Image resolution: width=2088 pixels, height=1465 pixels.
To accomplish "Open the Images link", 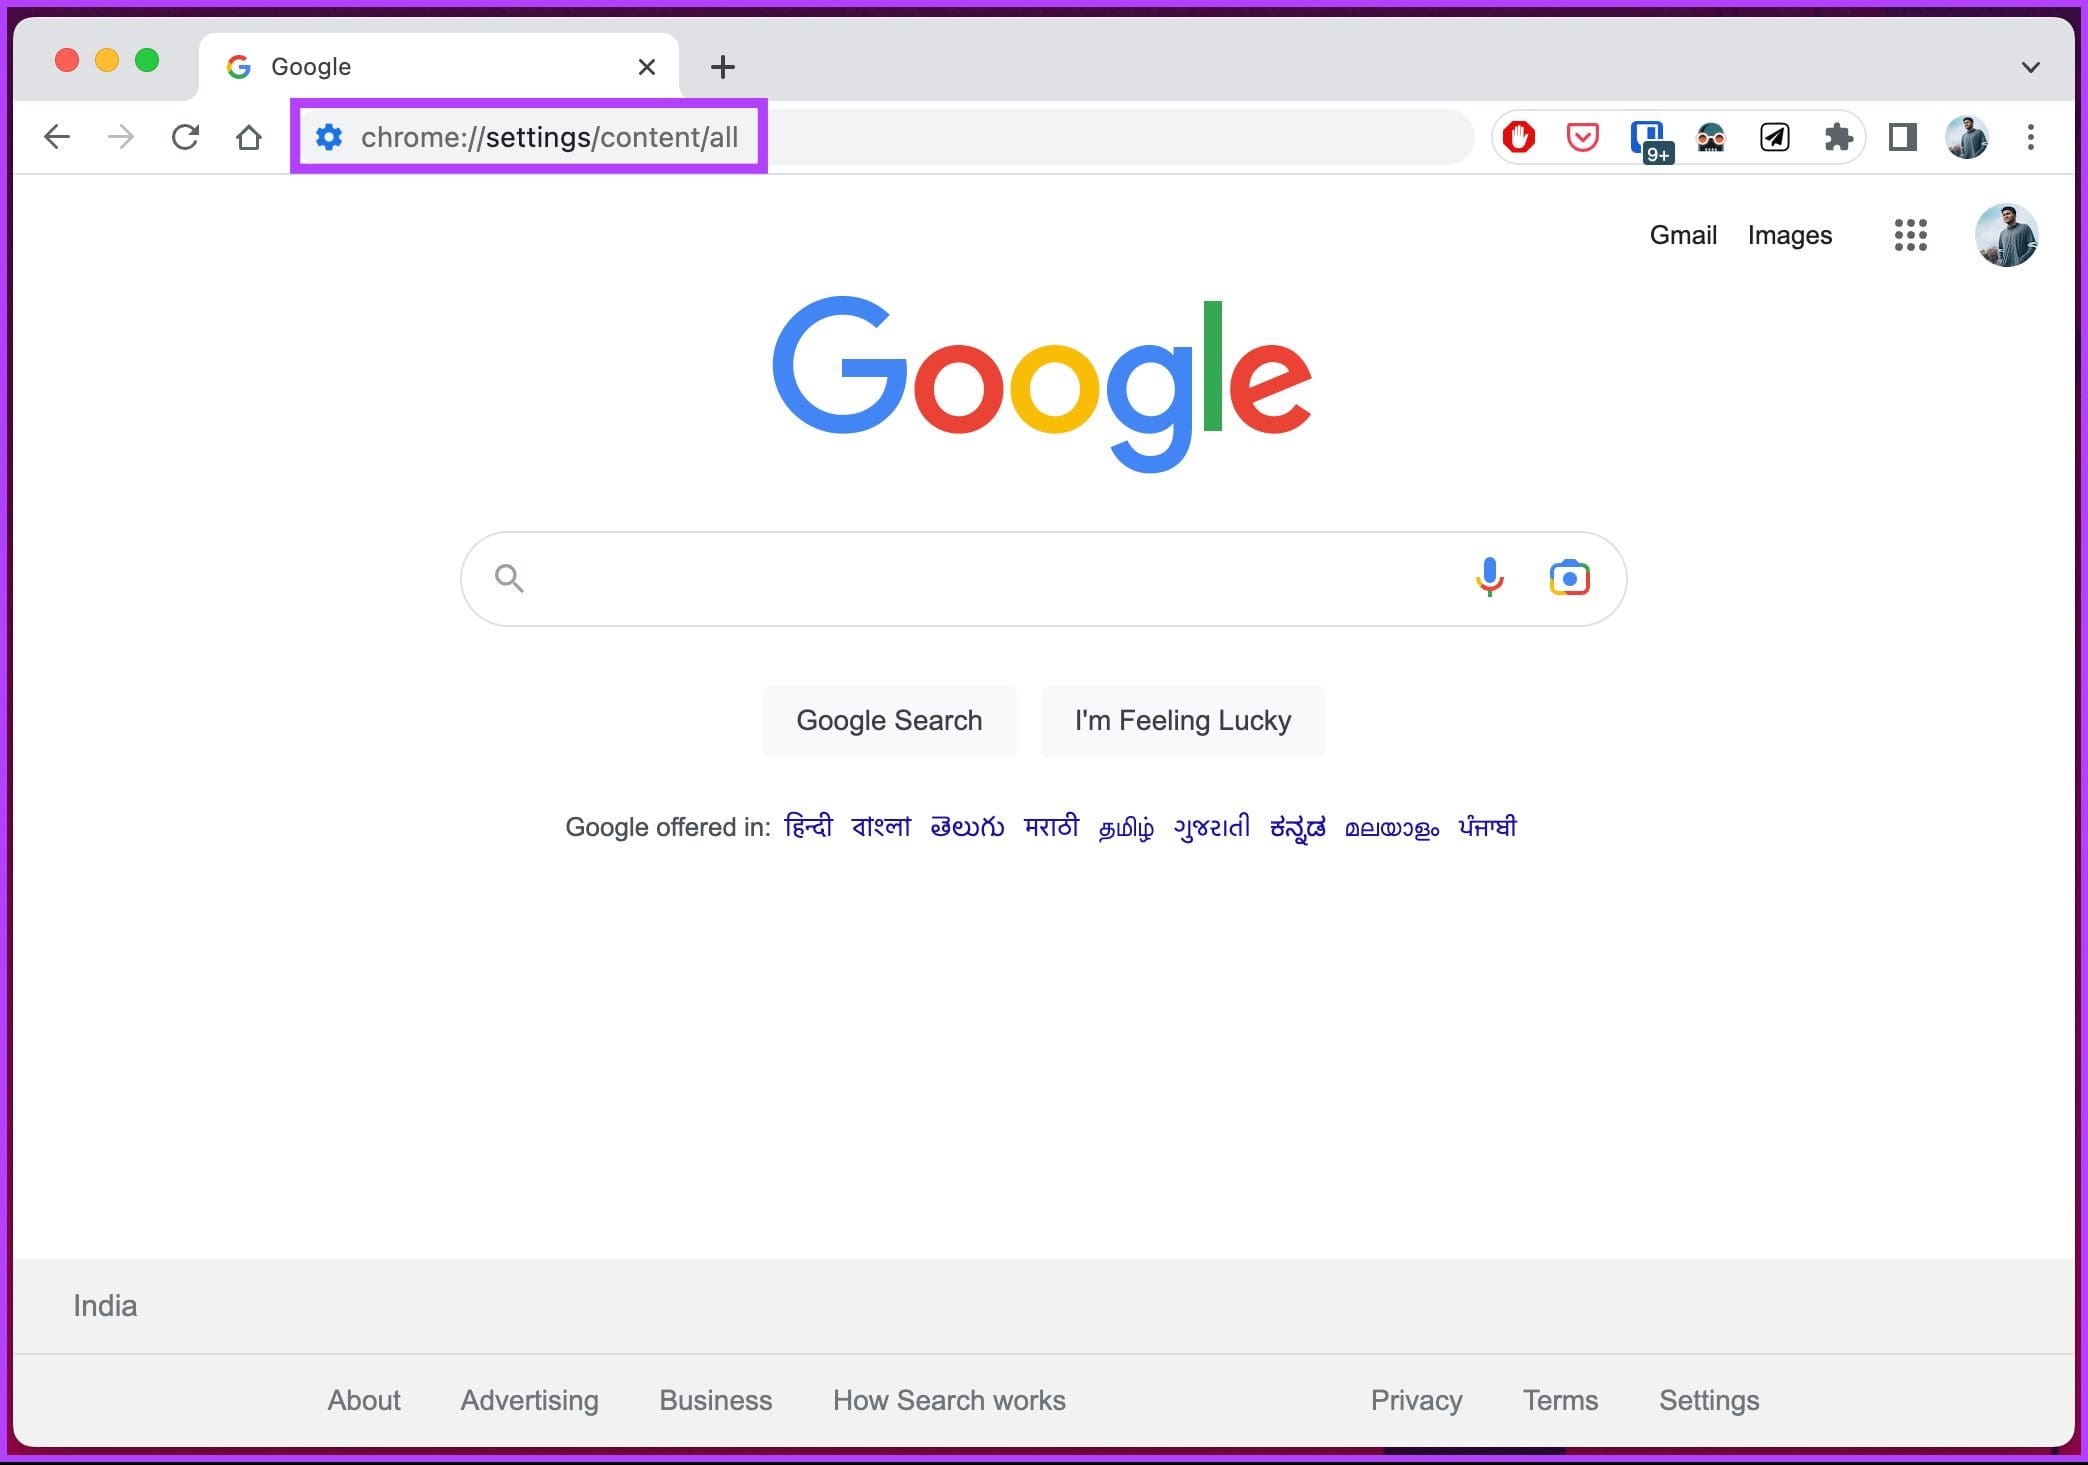I will click(x=1790, y=235).
